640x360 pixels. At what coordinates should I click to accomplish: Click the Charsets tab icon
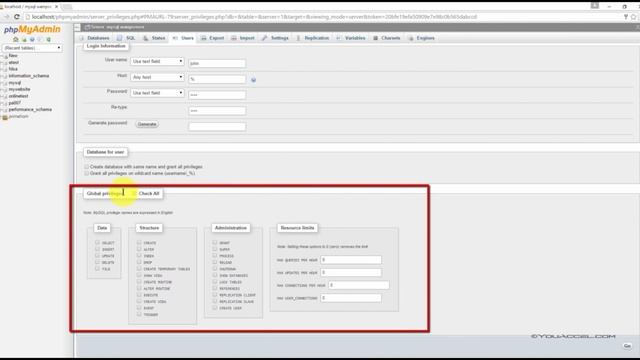tap(376, 38)
